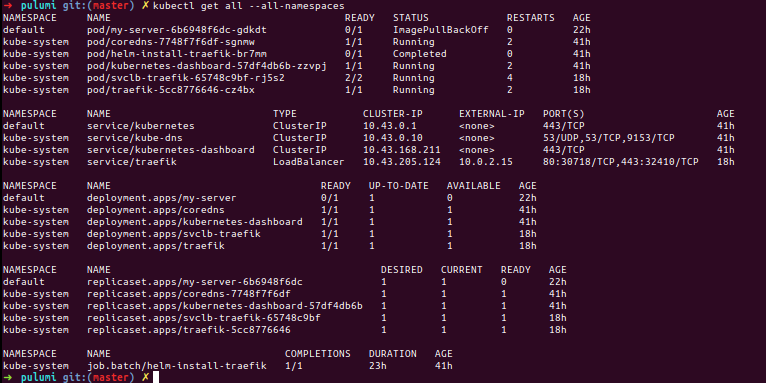Click service/kubernetes entry
This screenshot has width=766, height=383.
pyautogui.click(x=141, y=126)
